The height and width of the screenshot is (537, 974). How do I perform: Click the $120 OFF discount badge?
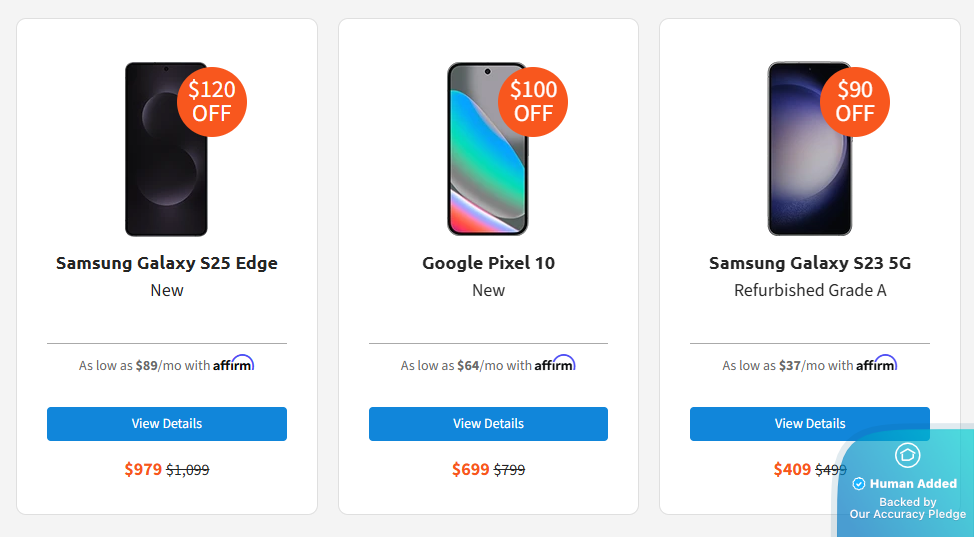pos(212,101)
